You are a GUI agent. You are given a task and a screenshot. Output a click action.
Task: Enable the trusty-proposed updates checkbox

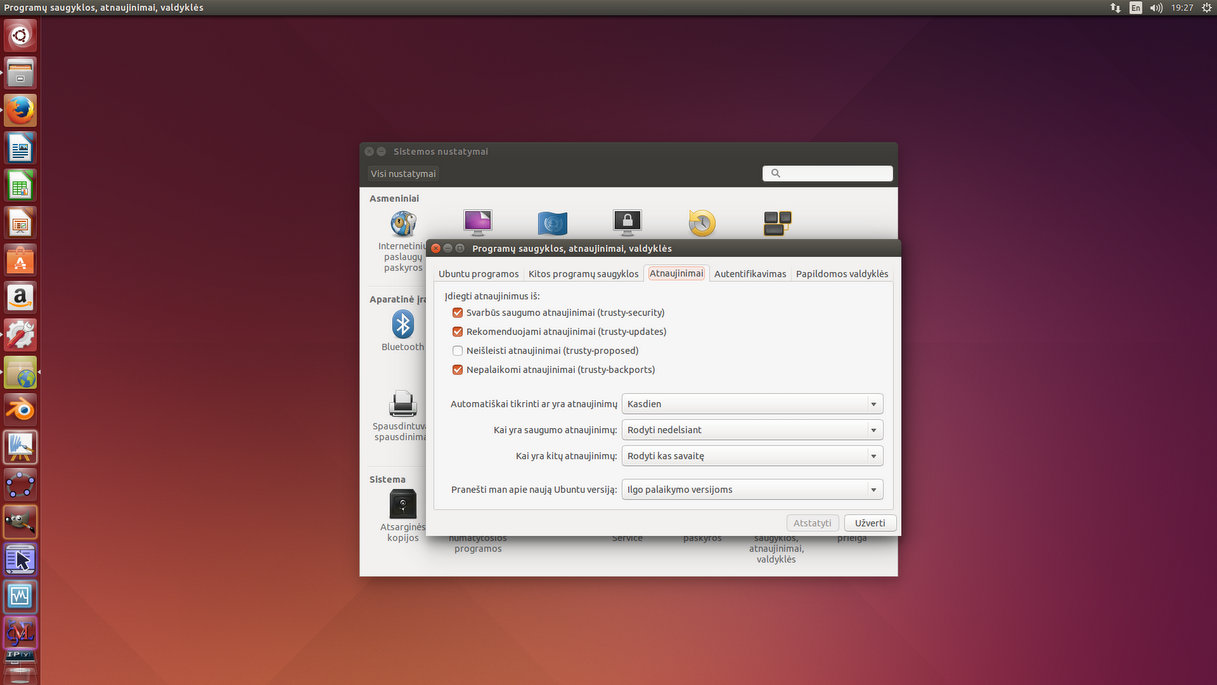[x=458, y=351]
